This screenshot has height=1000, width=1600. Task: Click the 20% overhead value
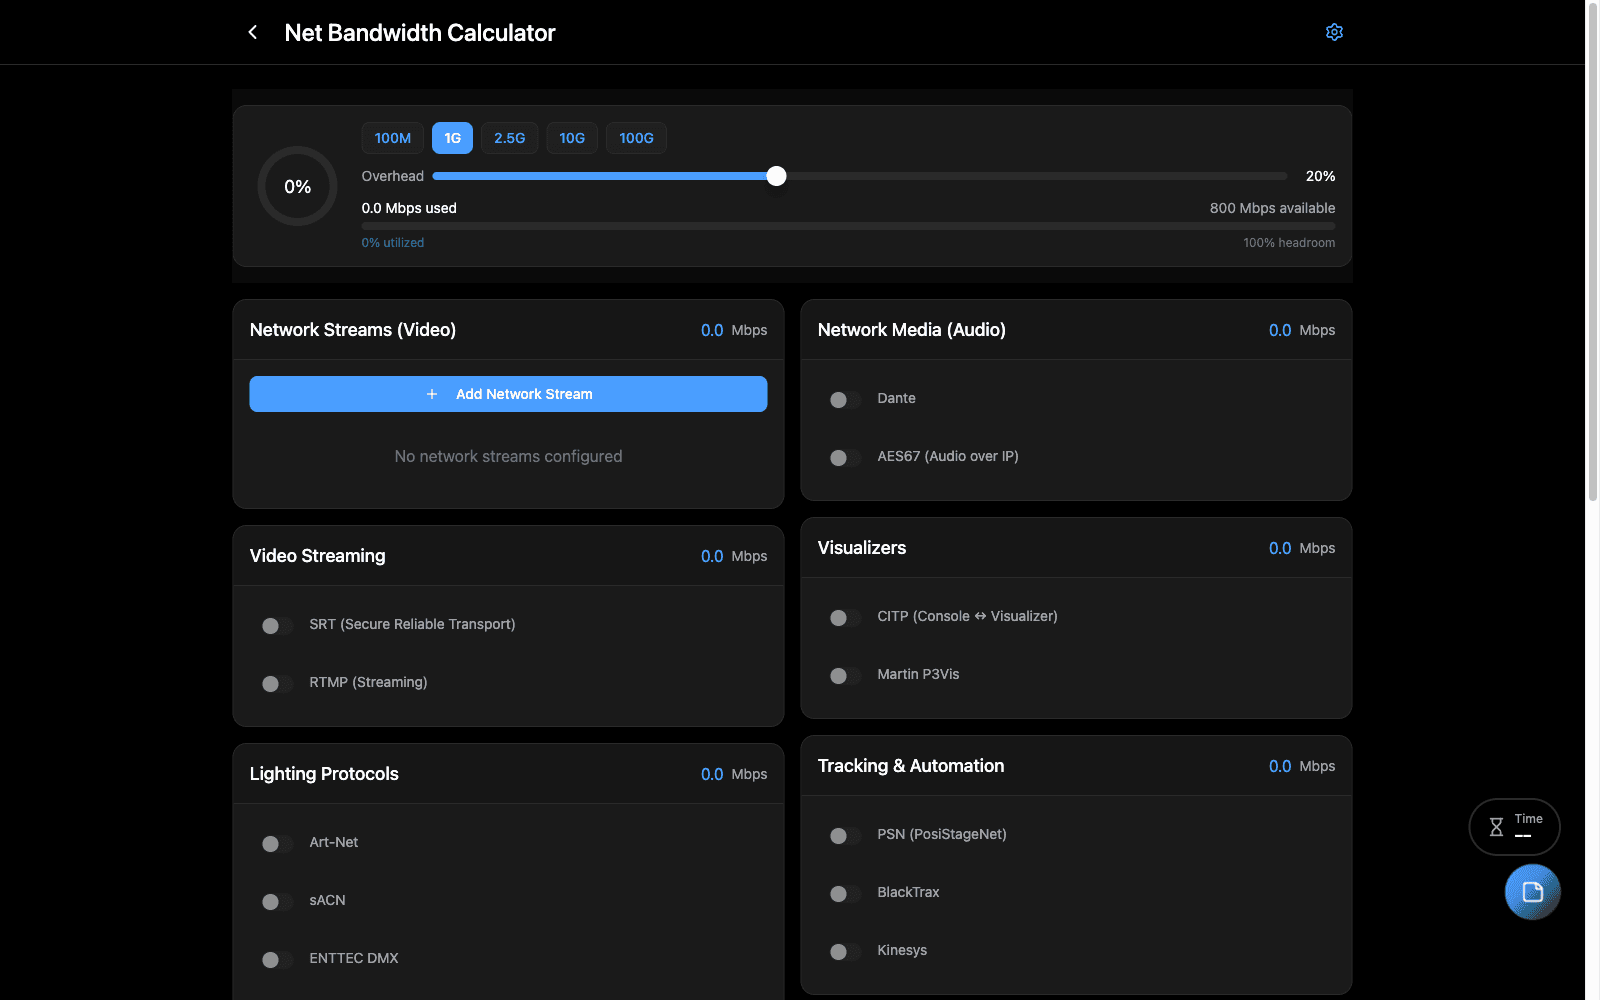coord(1320,176)
